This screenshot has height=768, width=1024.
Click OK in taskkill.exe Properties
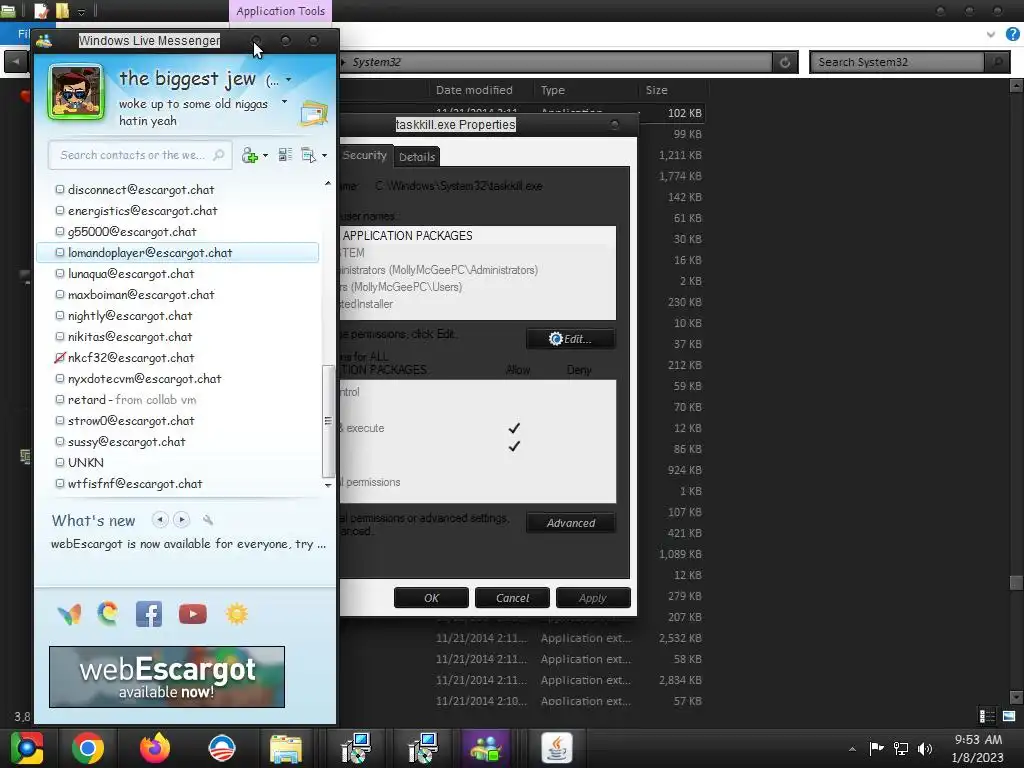pyautogui.click(x=431, y=598)
